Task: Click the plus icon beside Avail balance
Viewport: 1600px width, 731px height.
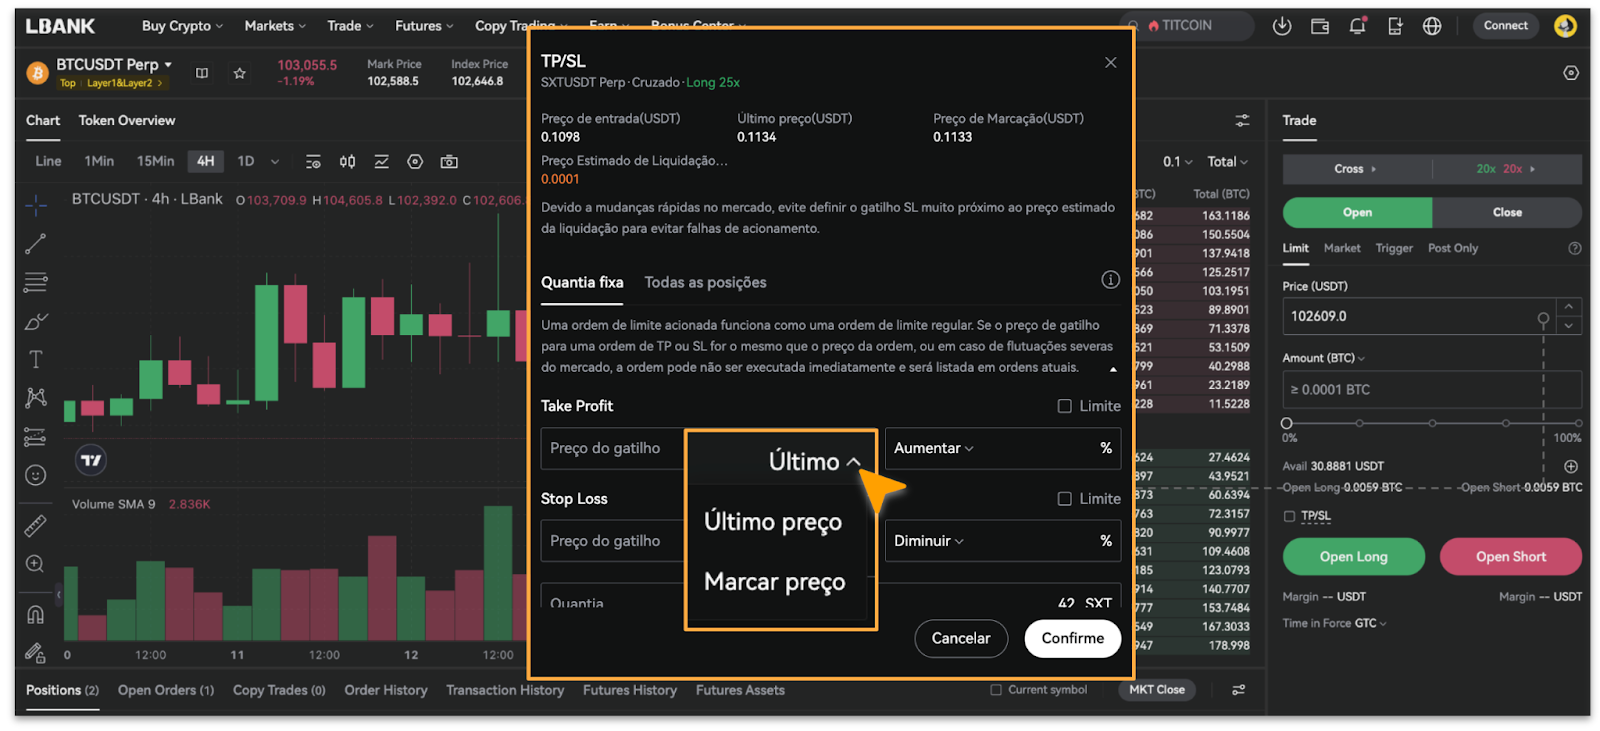Action: [x=1571, y=466]
